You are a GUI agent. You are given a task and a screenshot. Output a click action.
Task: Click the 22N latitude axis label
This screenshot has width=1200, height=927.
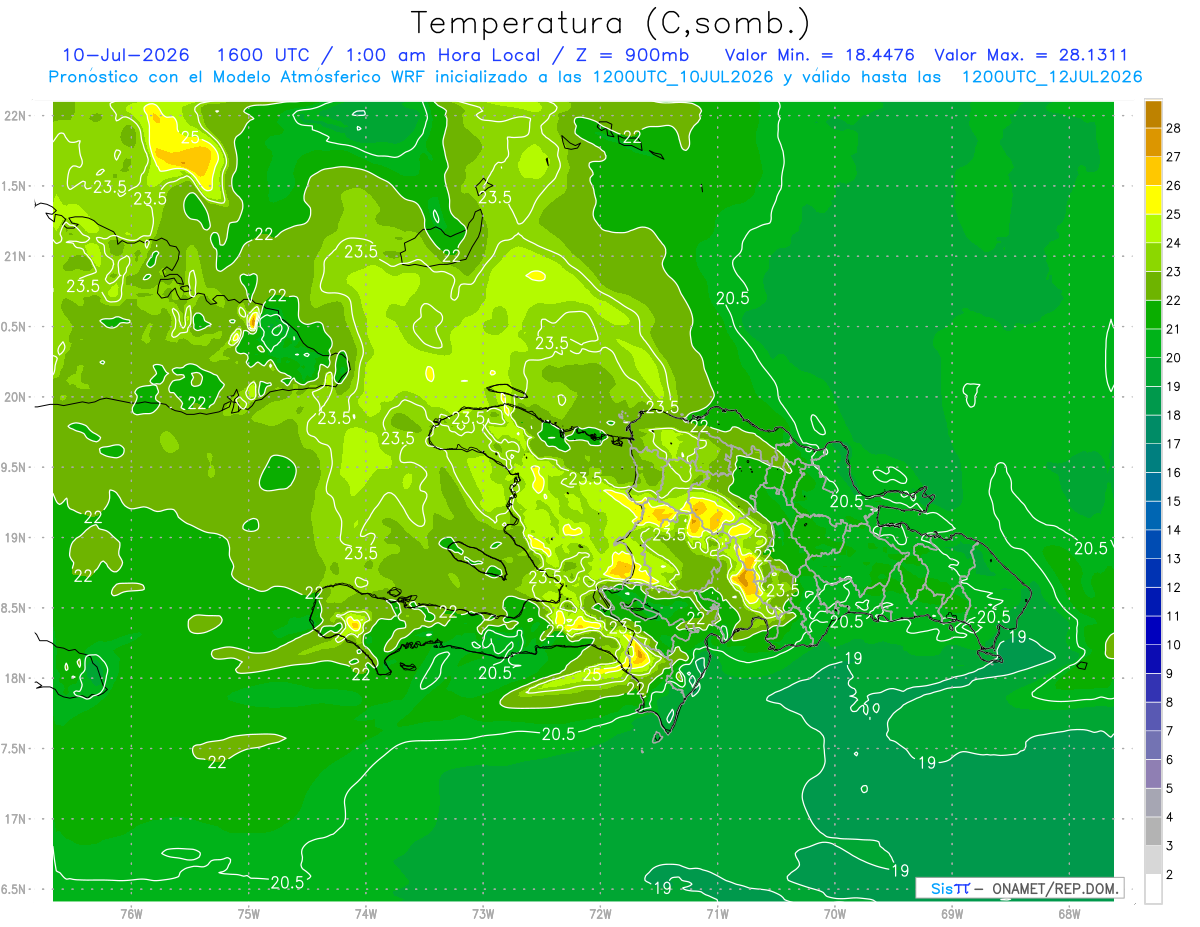tap(17, 115)
